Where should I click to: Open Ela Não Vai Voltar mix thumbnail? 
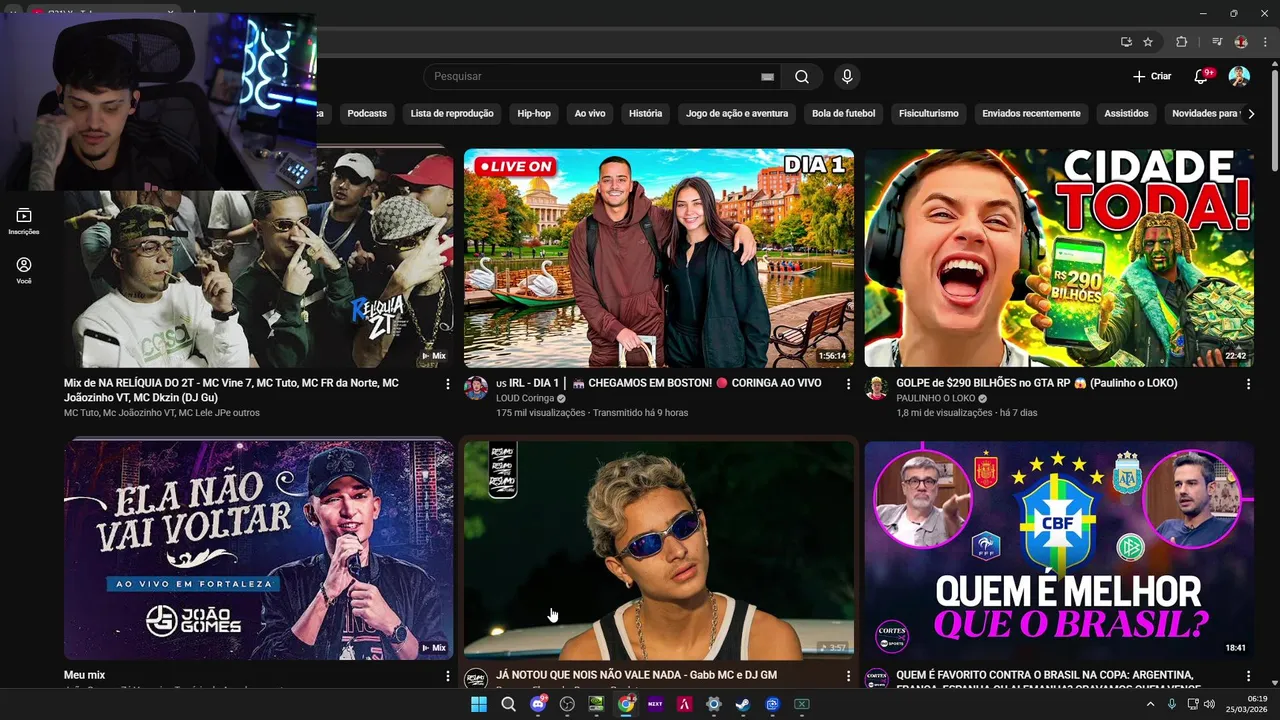coord(258,550)
